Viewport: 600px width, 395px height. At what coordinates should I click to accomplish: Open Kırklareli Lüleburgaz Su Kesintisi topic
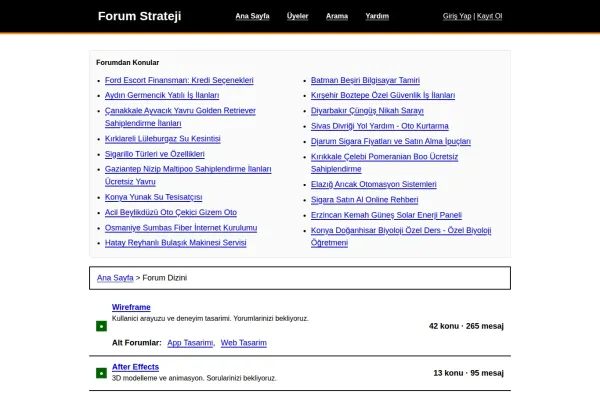(x=163, y=139)
